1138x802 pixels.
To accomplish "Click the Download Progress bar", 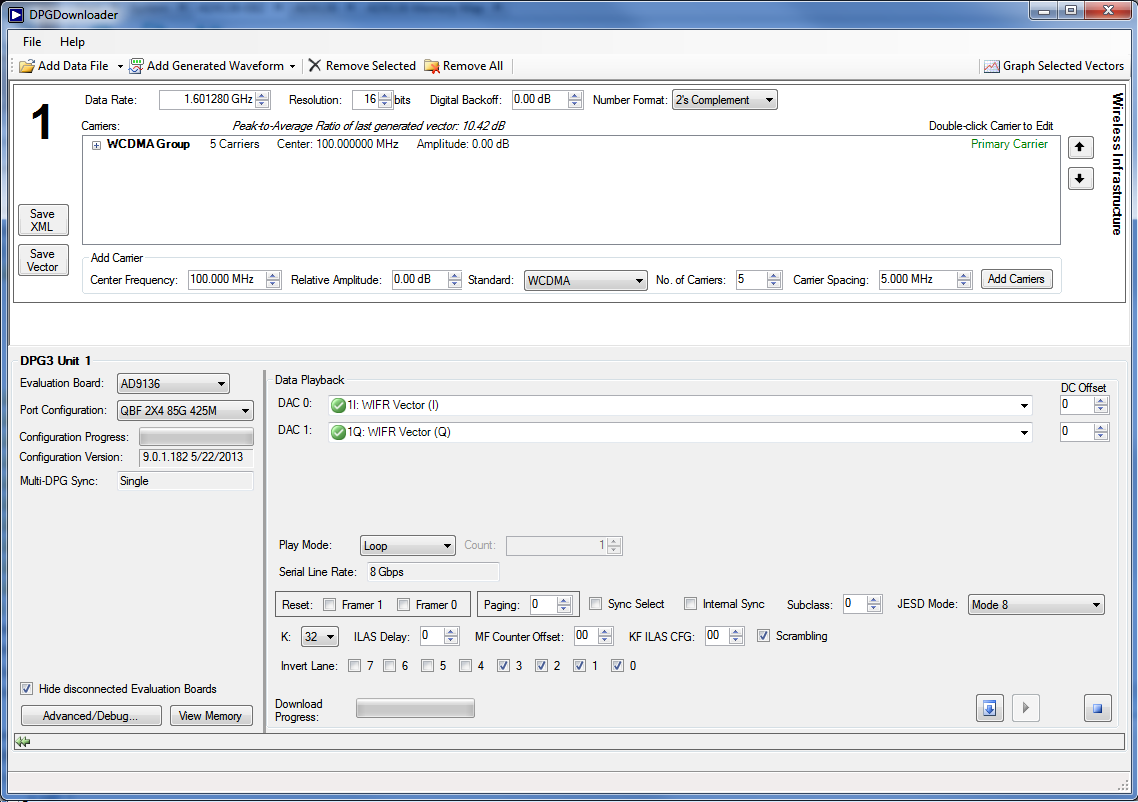I will point(415,709).
